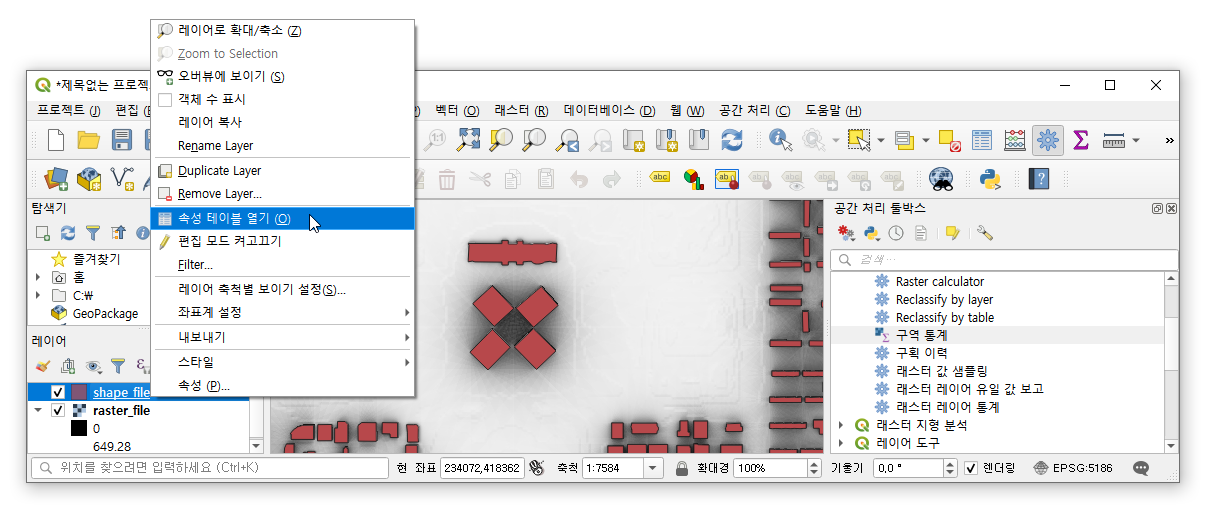This screenshot has height=507, width=1212.
Task: Open the 축척 scale dropdown
Action: [654, 468]
